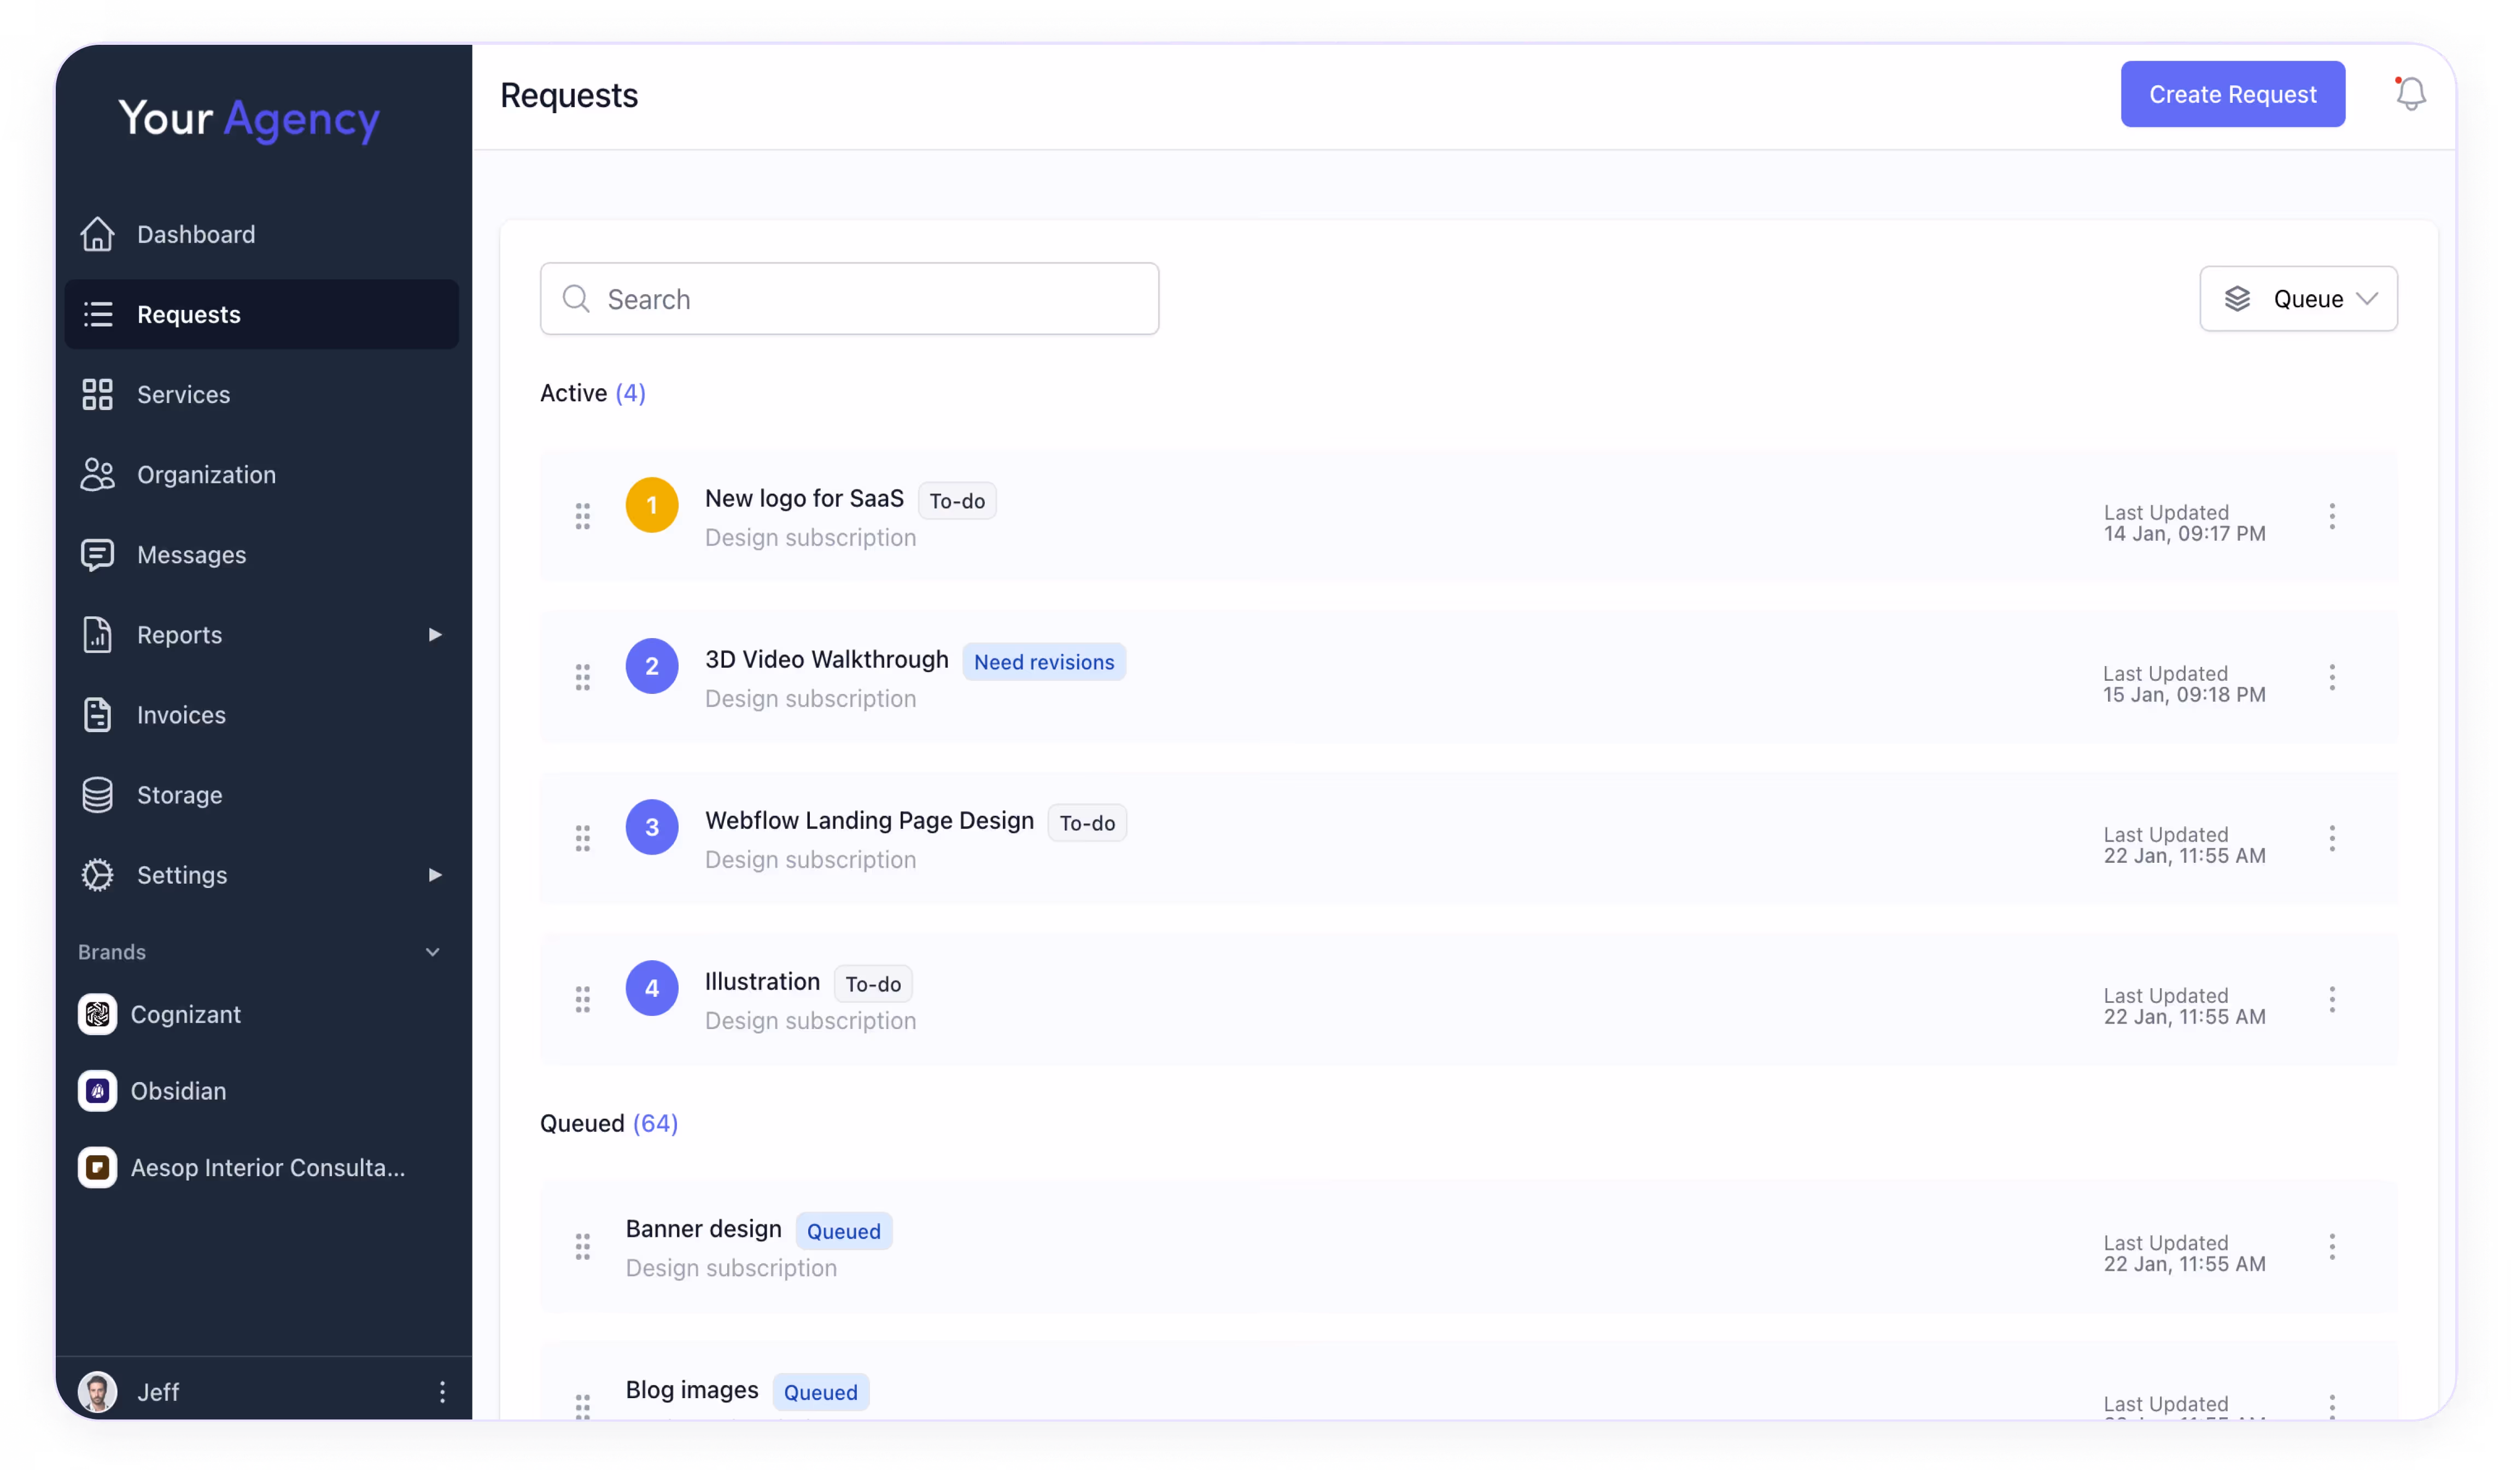Click the Dashboard home icon

[x=97, y=234]
